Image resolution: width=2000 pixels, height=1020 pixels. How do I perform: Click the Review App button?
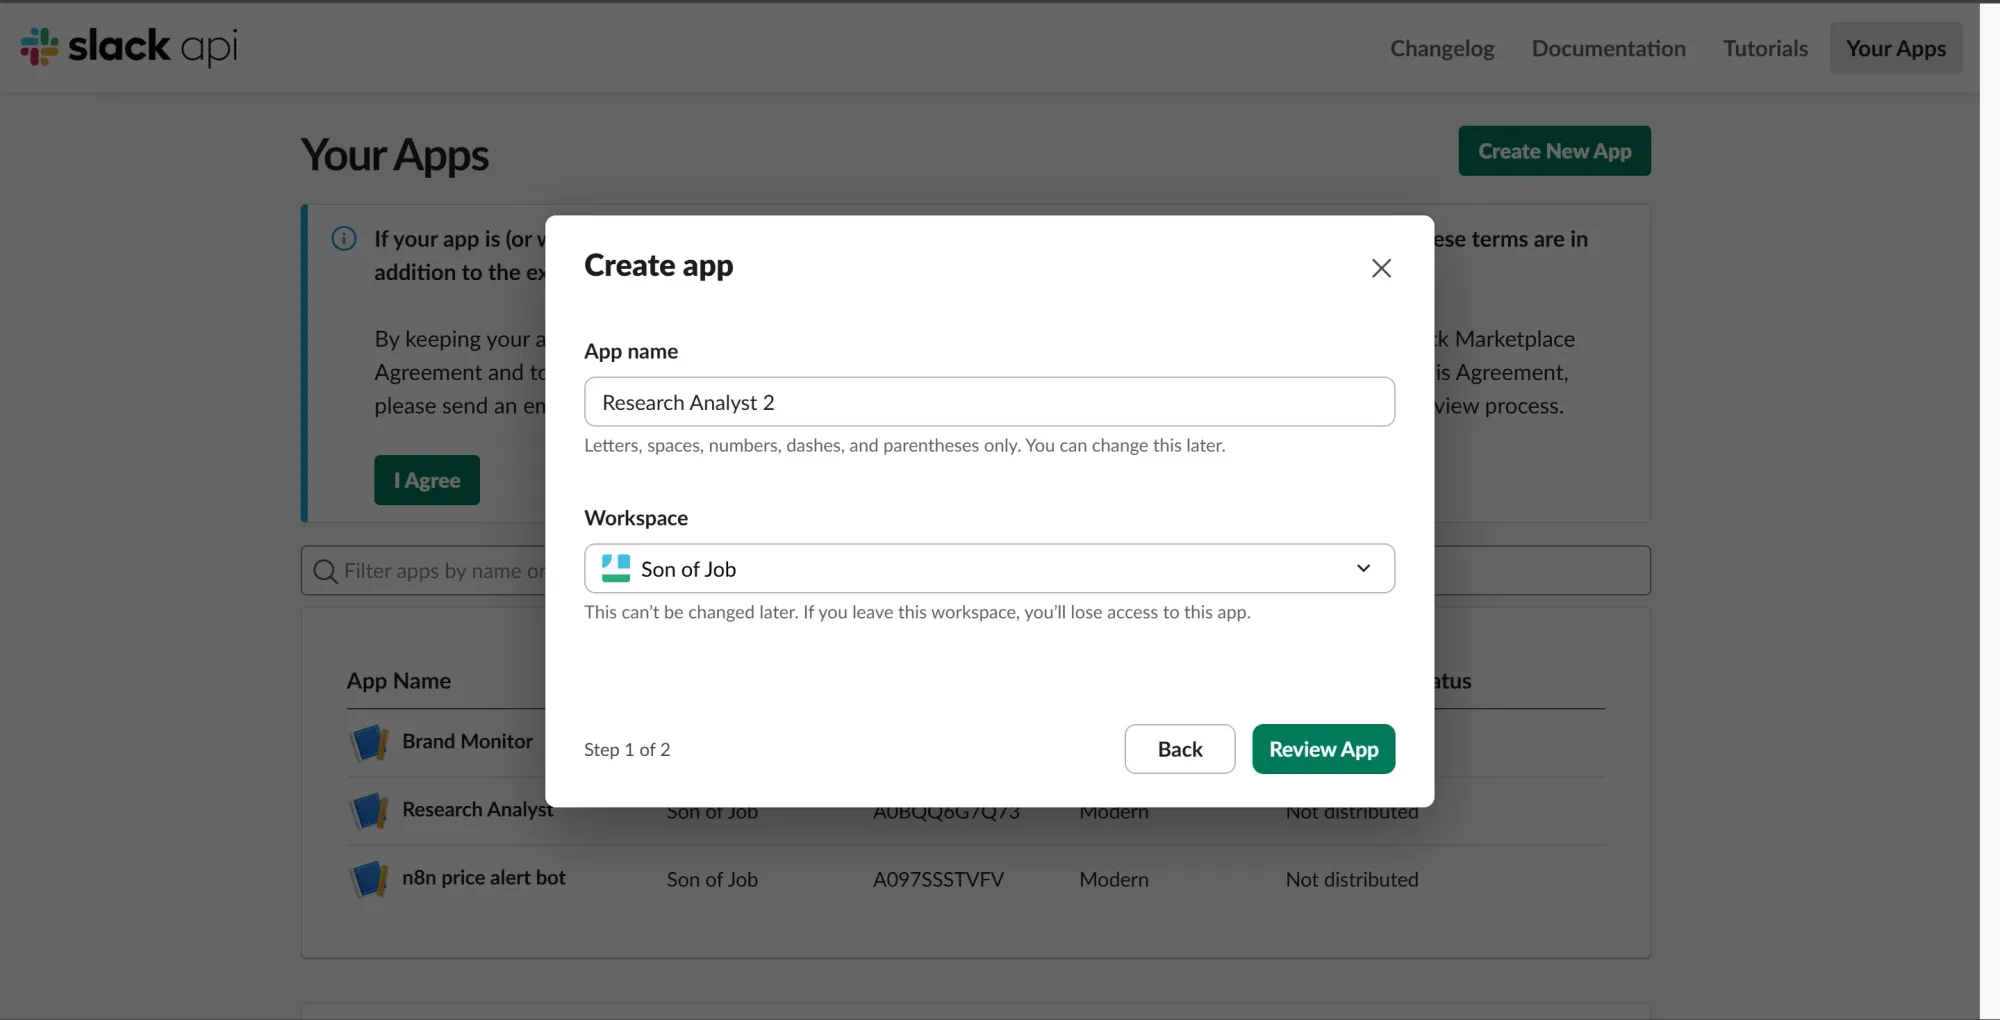pyautogui.click(x=1323, y=749)
